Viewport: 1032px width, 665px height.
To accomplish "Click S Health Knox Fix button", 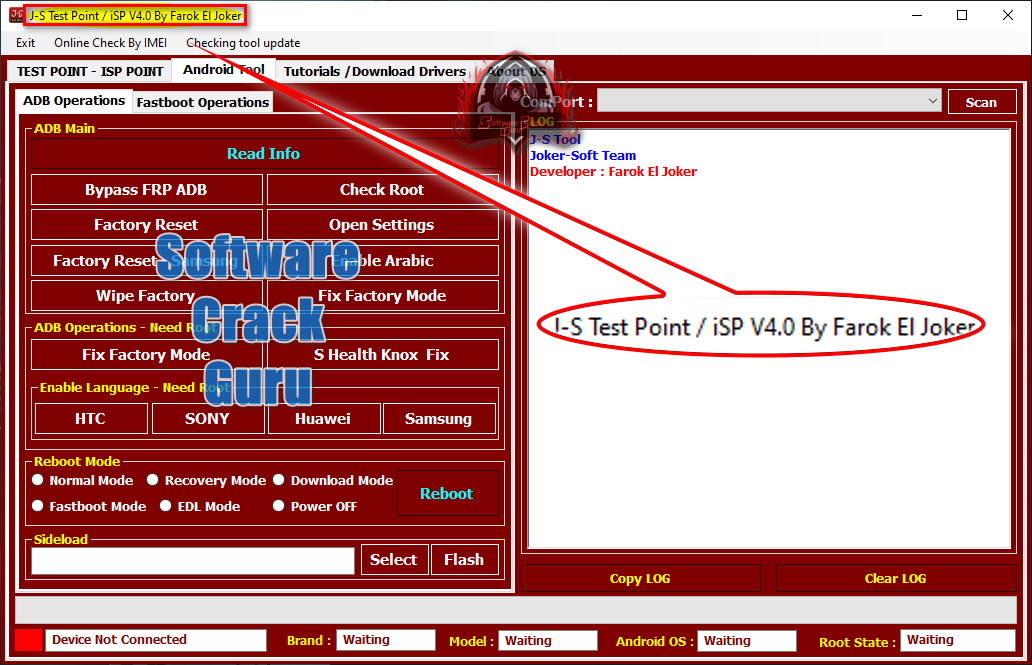I will [382, 354].
